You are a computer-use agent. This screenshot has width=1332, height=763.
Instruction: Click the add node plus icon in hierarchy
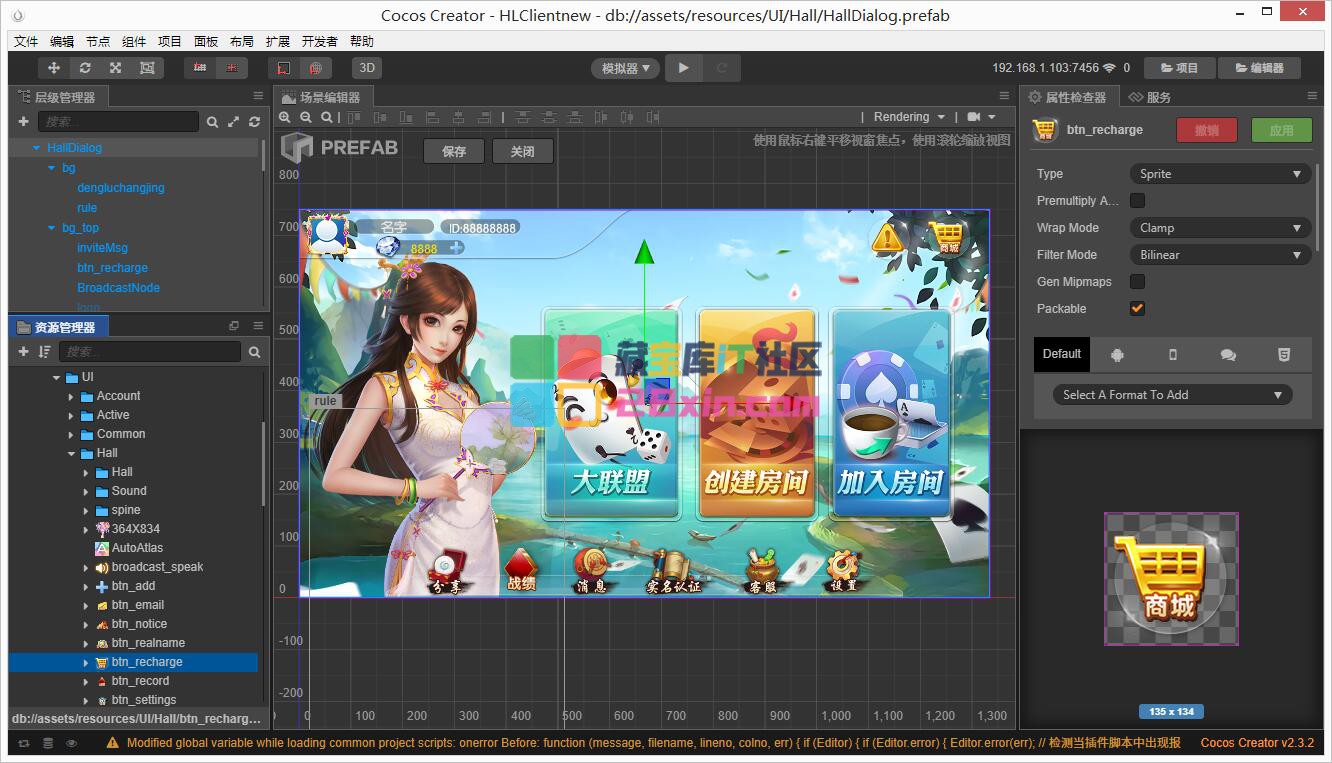coord(24,121)
